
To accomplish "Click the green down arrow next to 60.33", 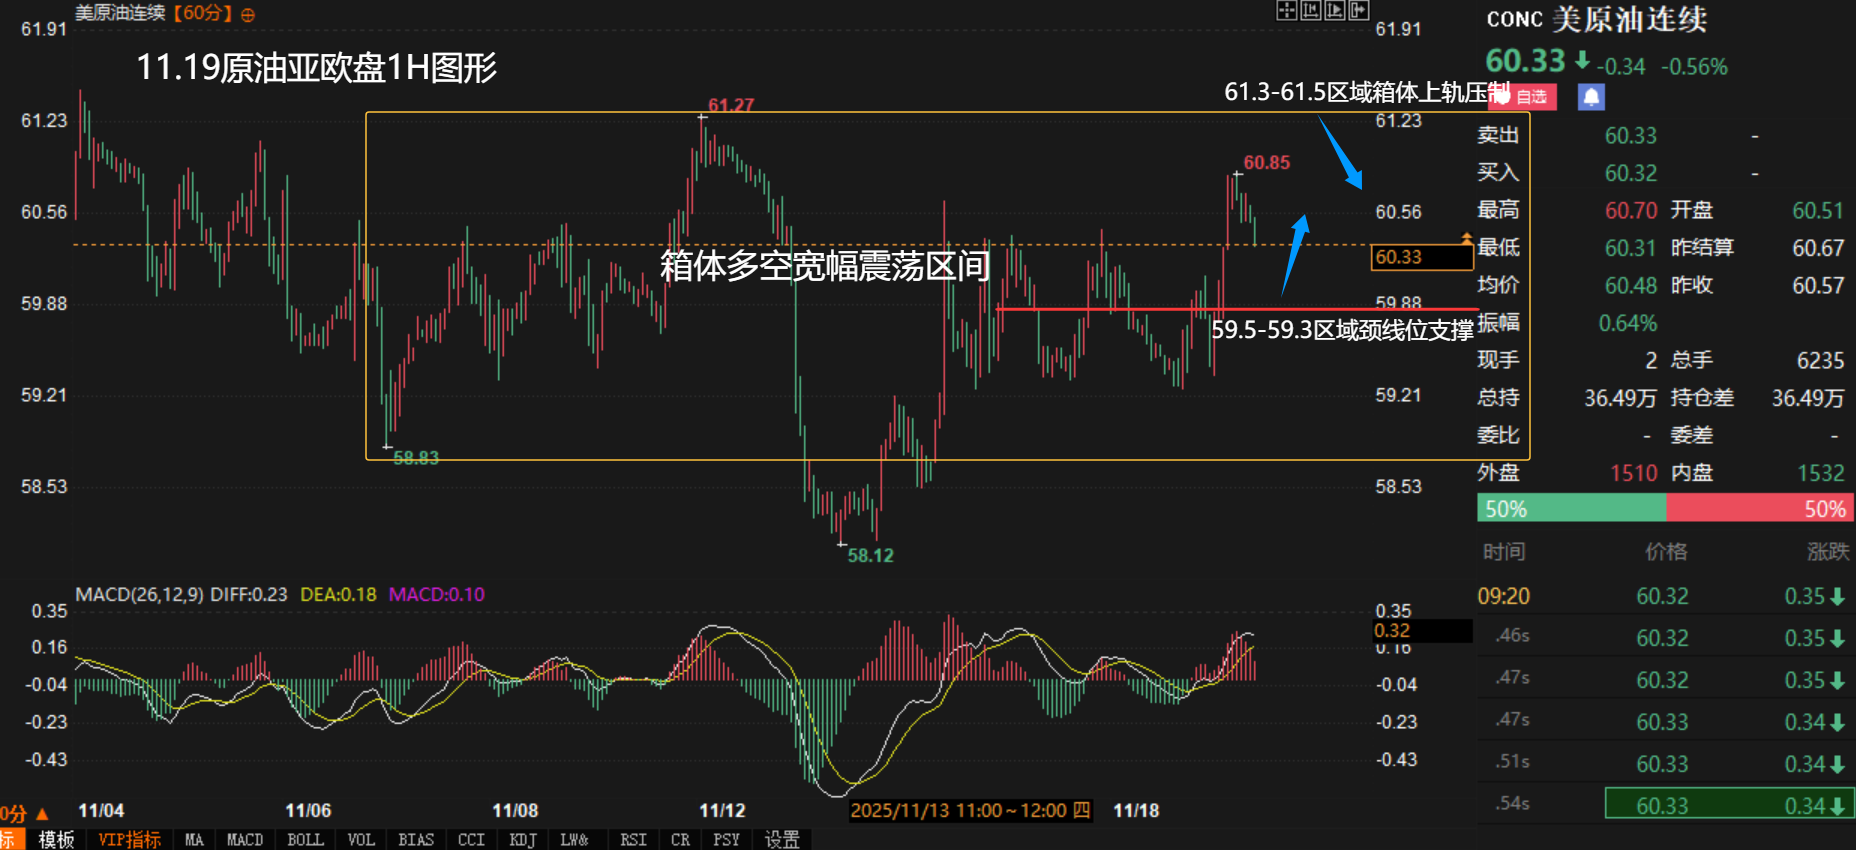I will 1582,61.
